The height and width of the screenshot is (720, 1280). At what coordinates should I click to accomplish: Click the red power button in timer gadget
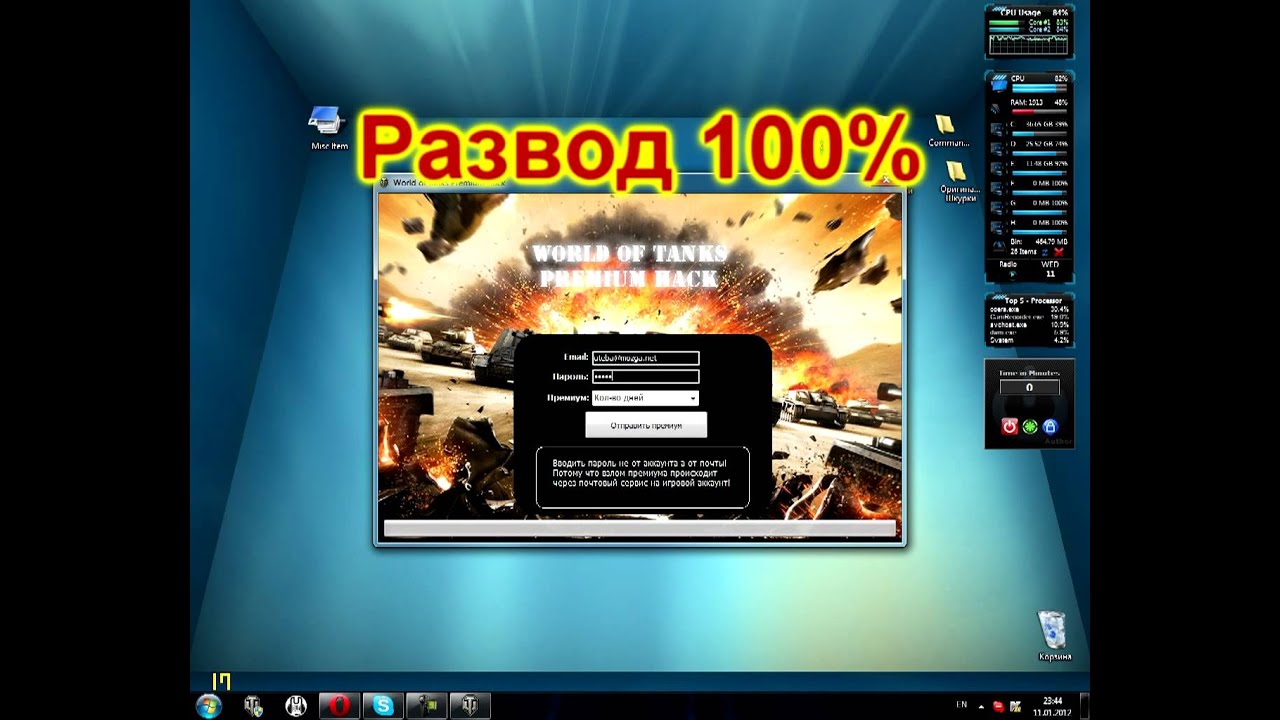1009,427
